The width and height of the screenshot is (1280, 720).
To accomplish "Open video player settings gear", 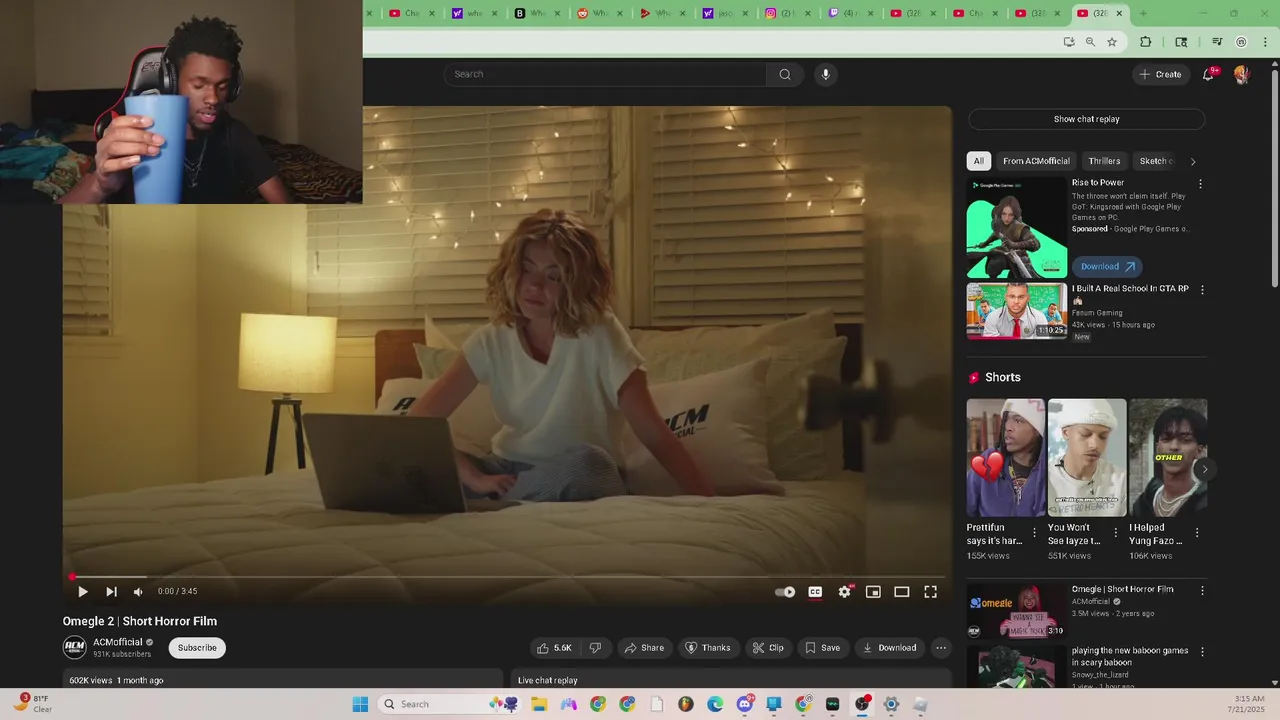I will coord(845,592).
